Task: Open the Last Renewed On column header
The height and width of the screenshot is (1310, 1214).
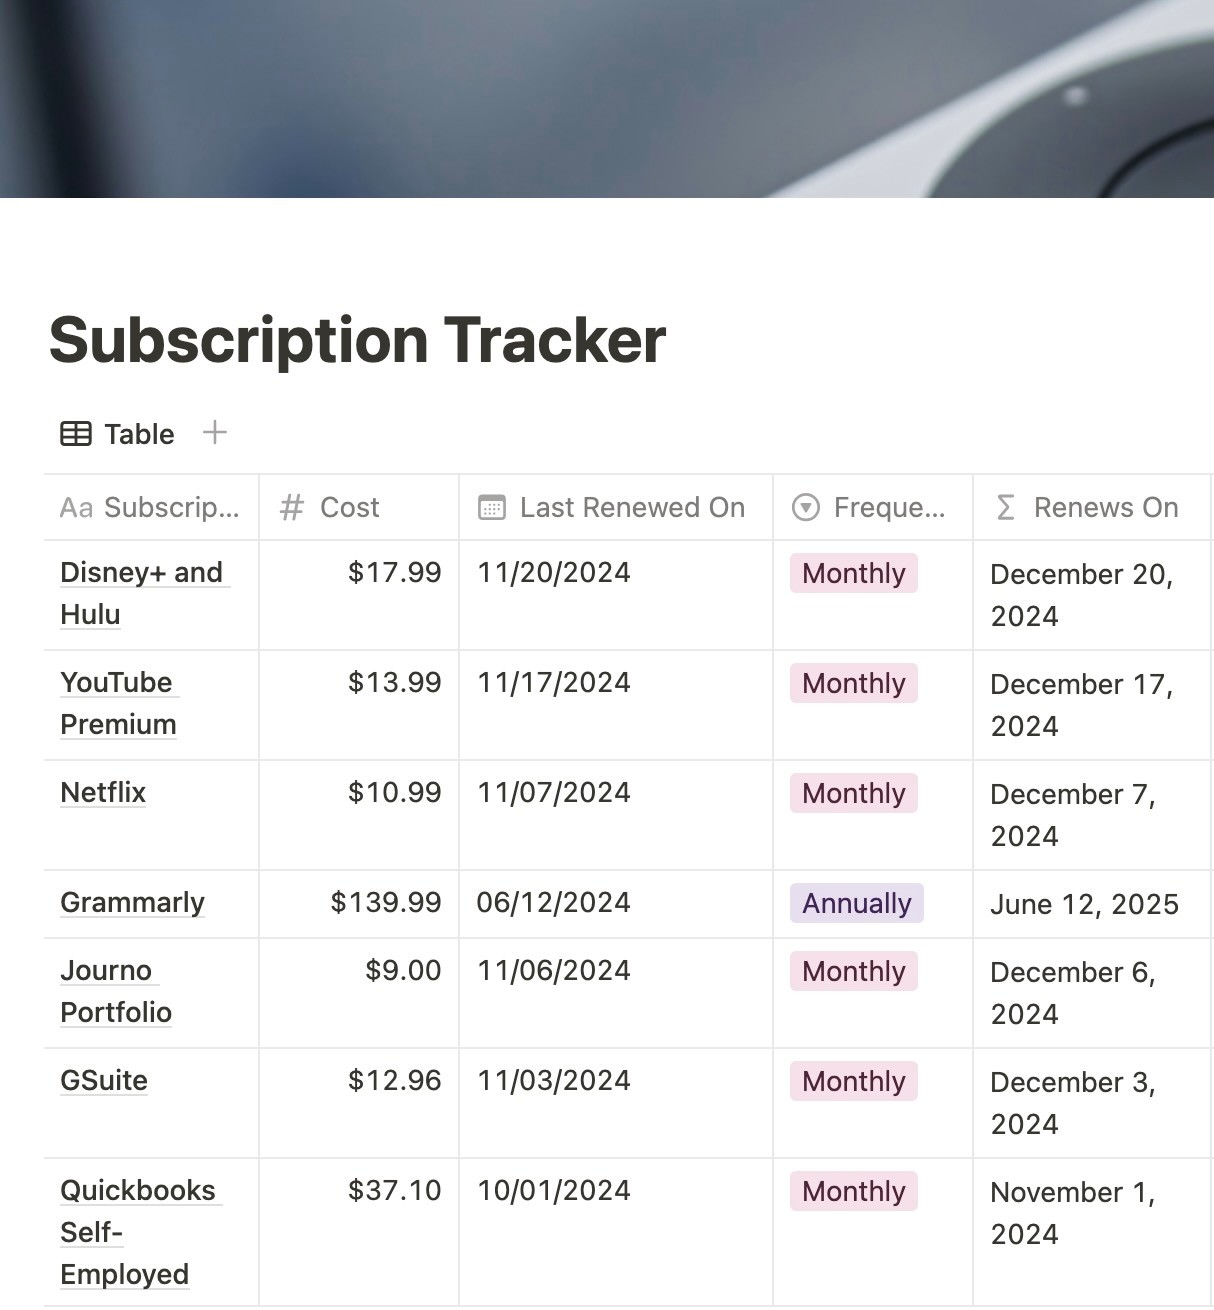Action: (616, 508)
